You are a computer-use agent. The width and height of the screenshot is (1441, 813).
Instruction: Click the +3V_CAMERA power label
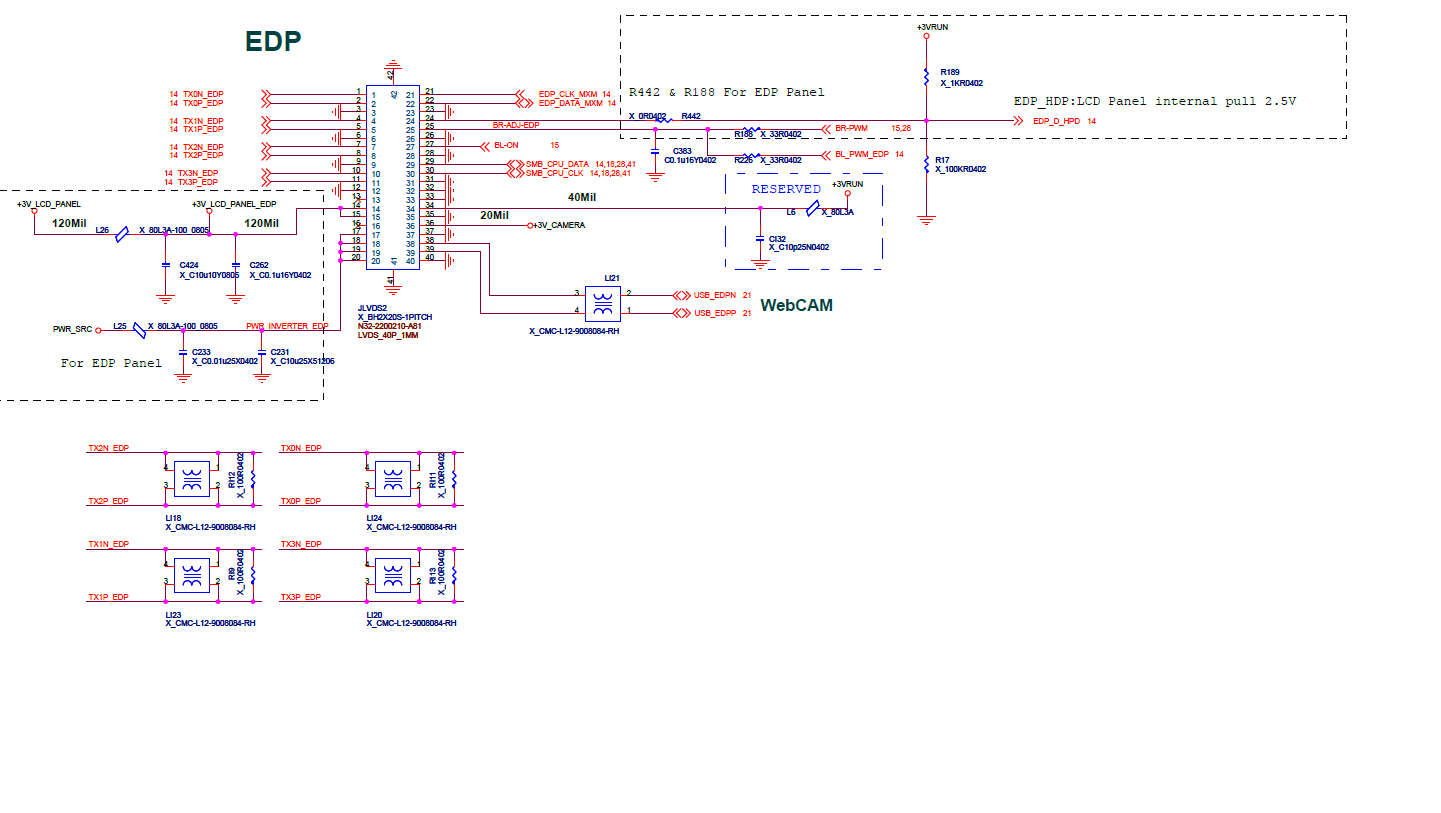click(x=560, y=225)
